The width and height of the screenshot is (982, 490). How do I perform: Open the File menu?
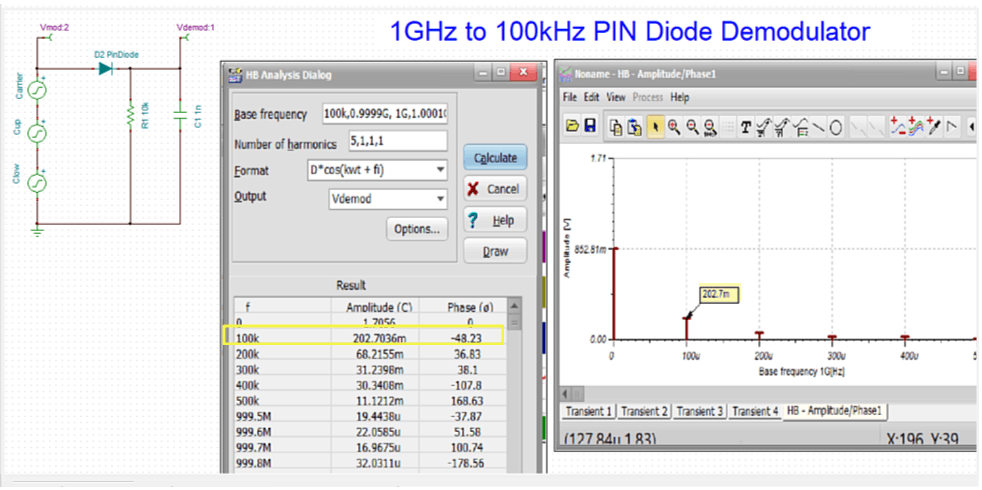(x=570, y=98)
